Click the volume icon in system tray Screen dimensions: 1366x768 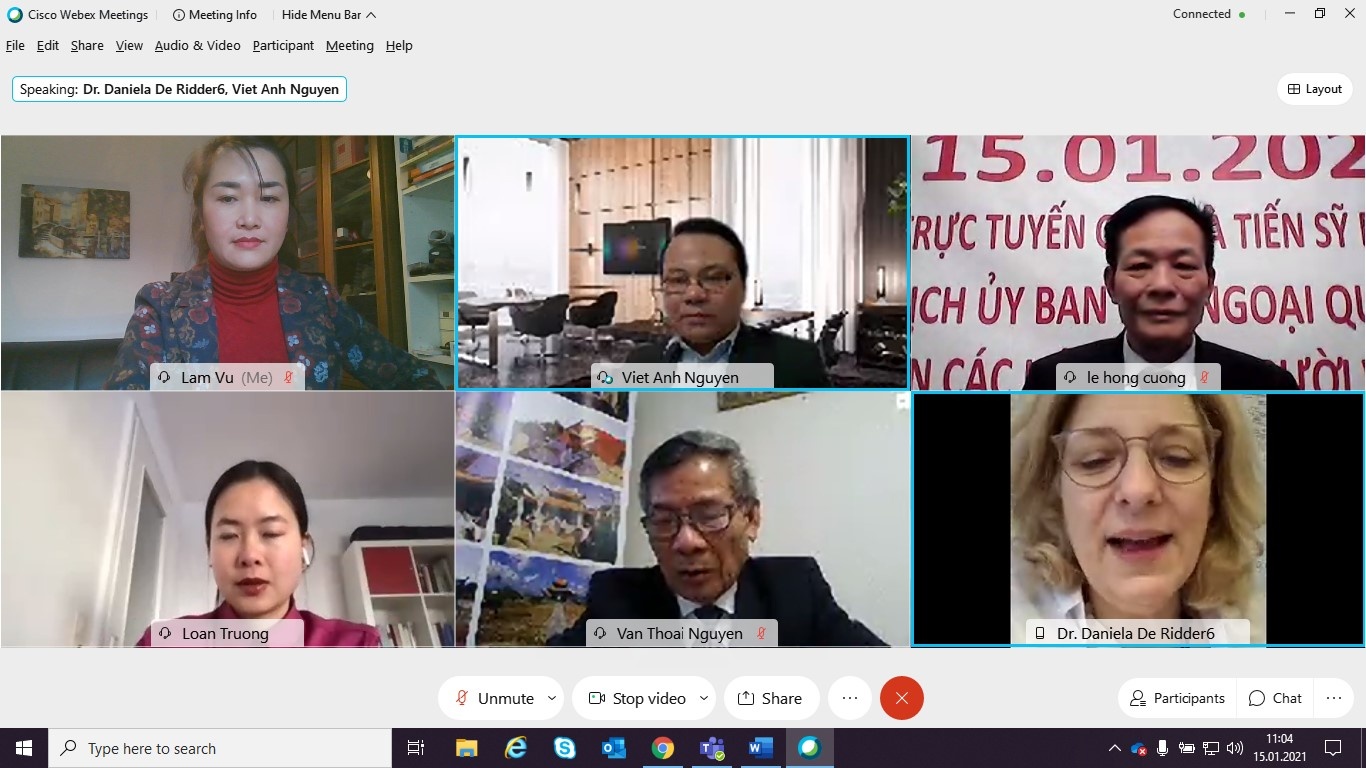(1235, 748)
